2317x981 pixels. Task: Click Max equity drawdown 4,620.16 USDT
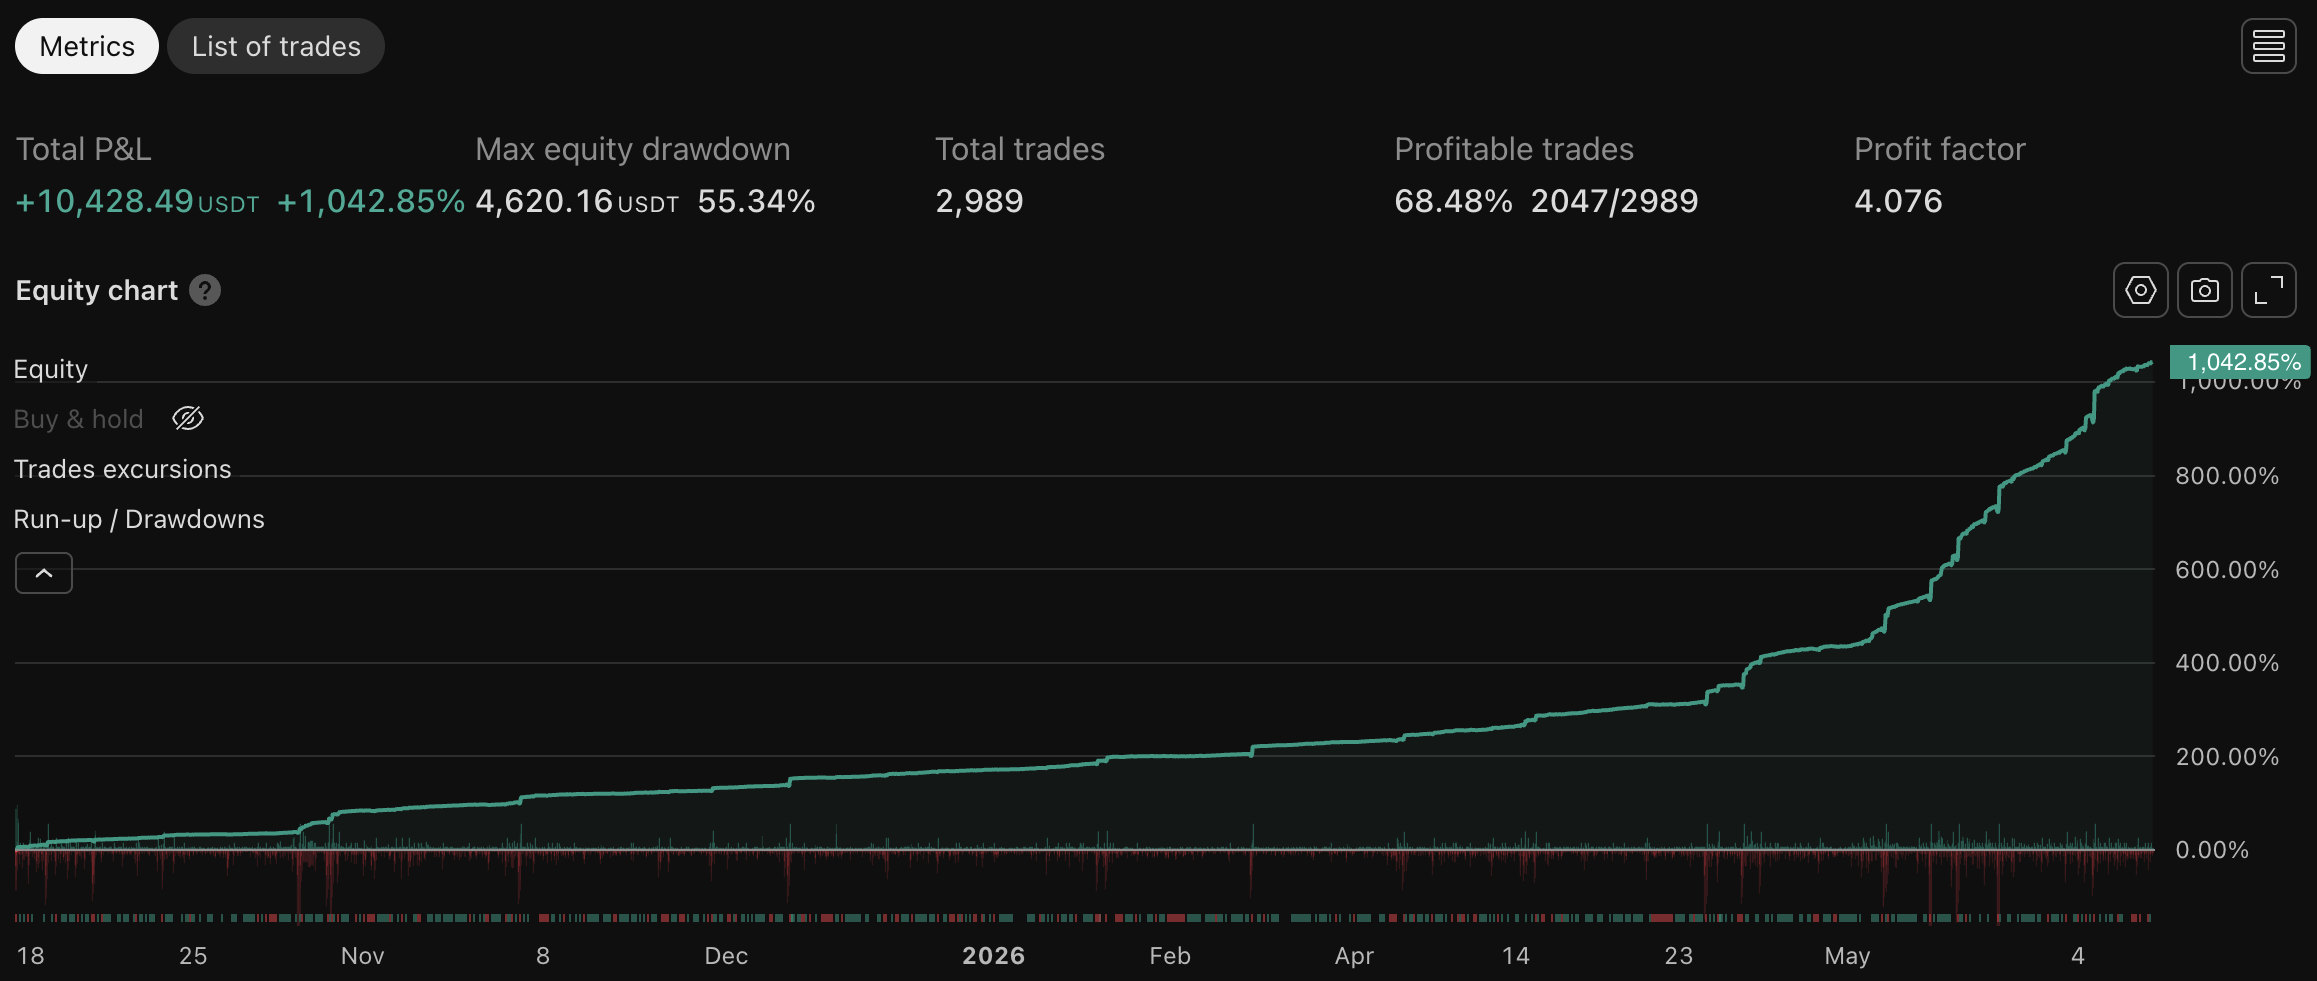point(577,201)
